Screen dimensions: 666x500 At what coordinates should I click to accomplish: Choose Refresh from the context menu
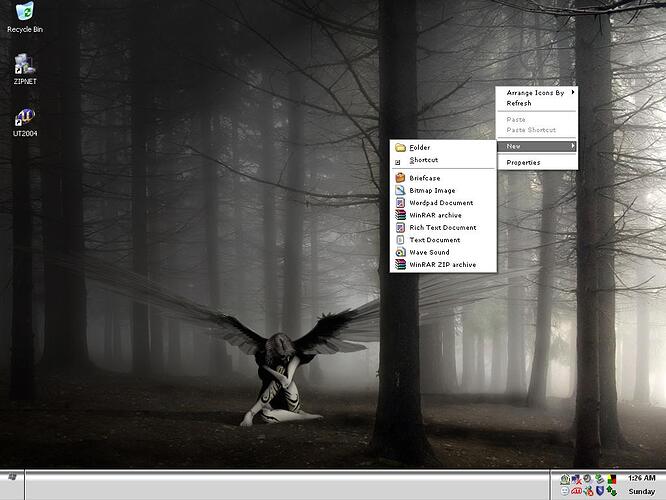coord(519,103)
